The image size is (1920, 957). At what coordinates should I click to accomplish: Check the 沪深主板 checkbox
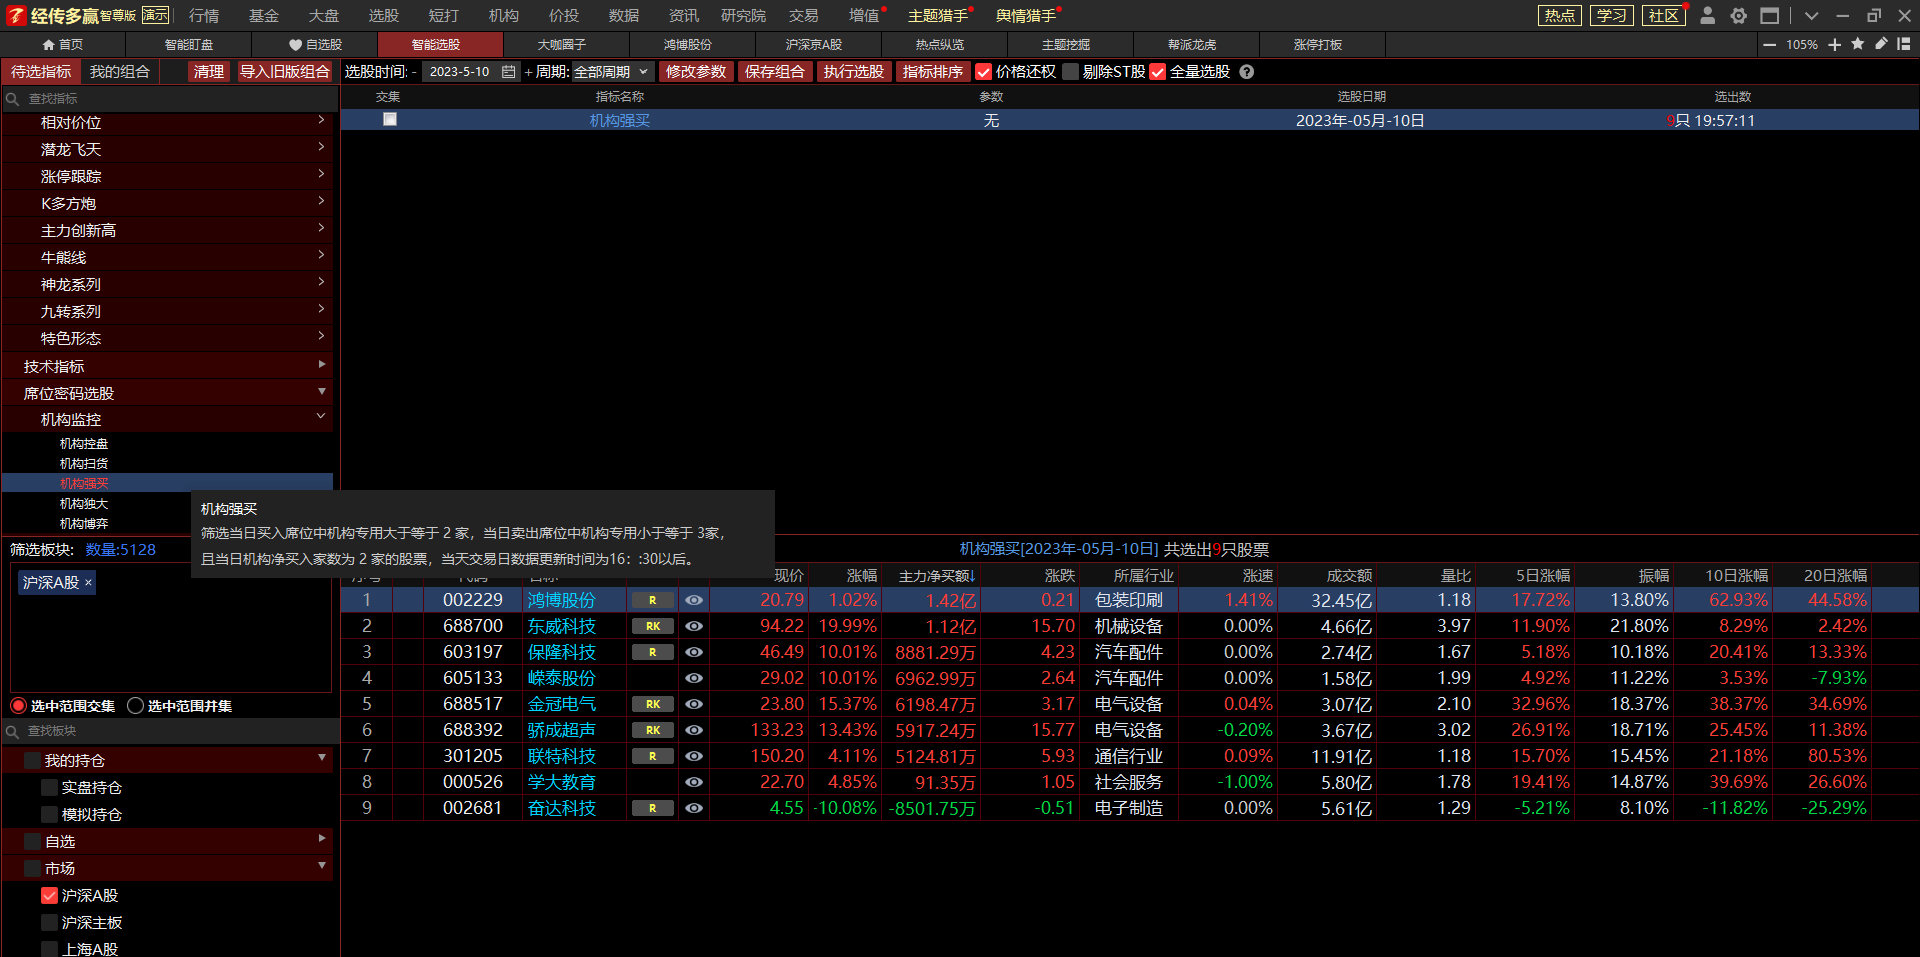coord(49,922)
